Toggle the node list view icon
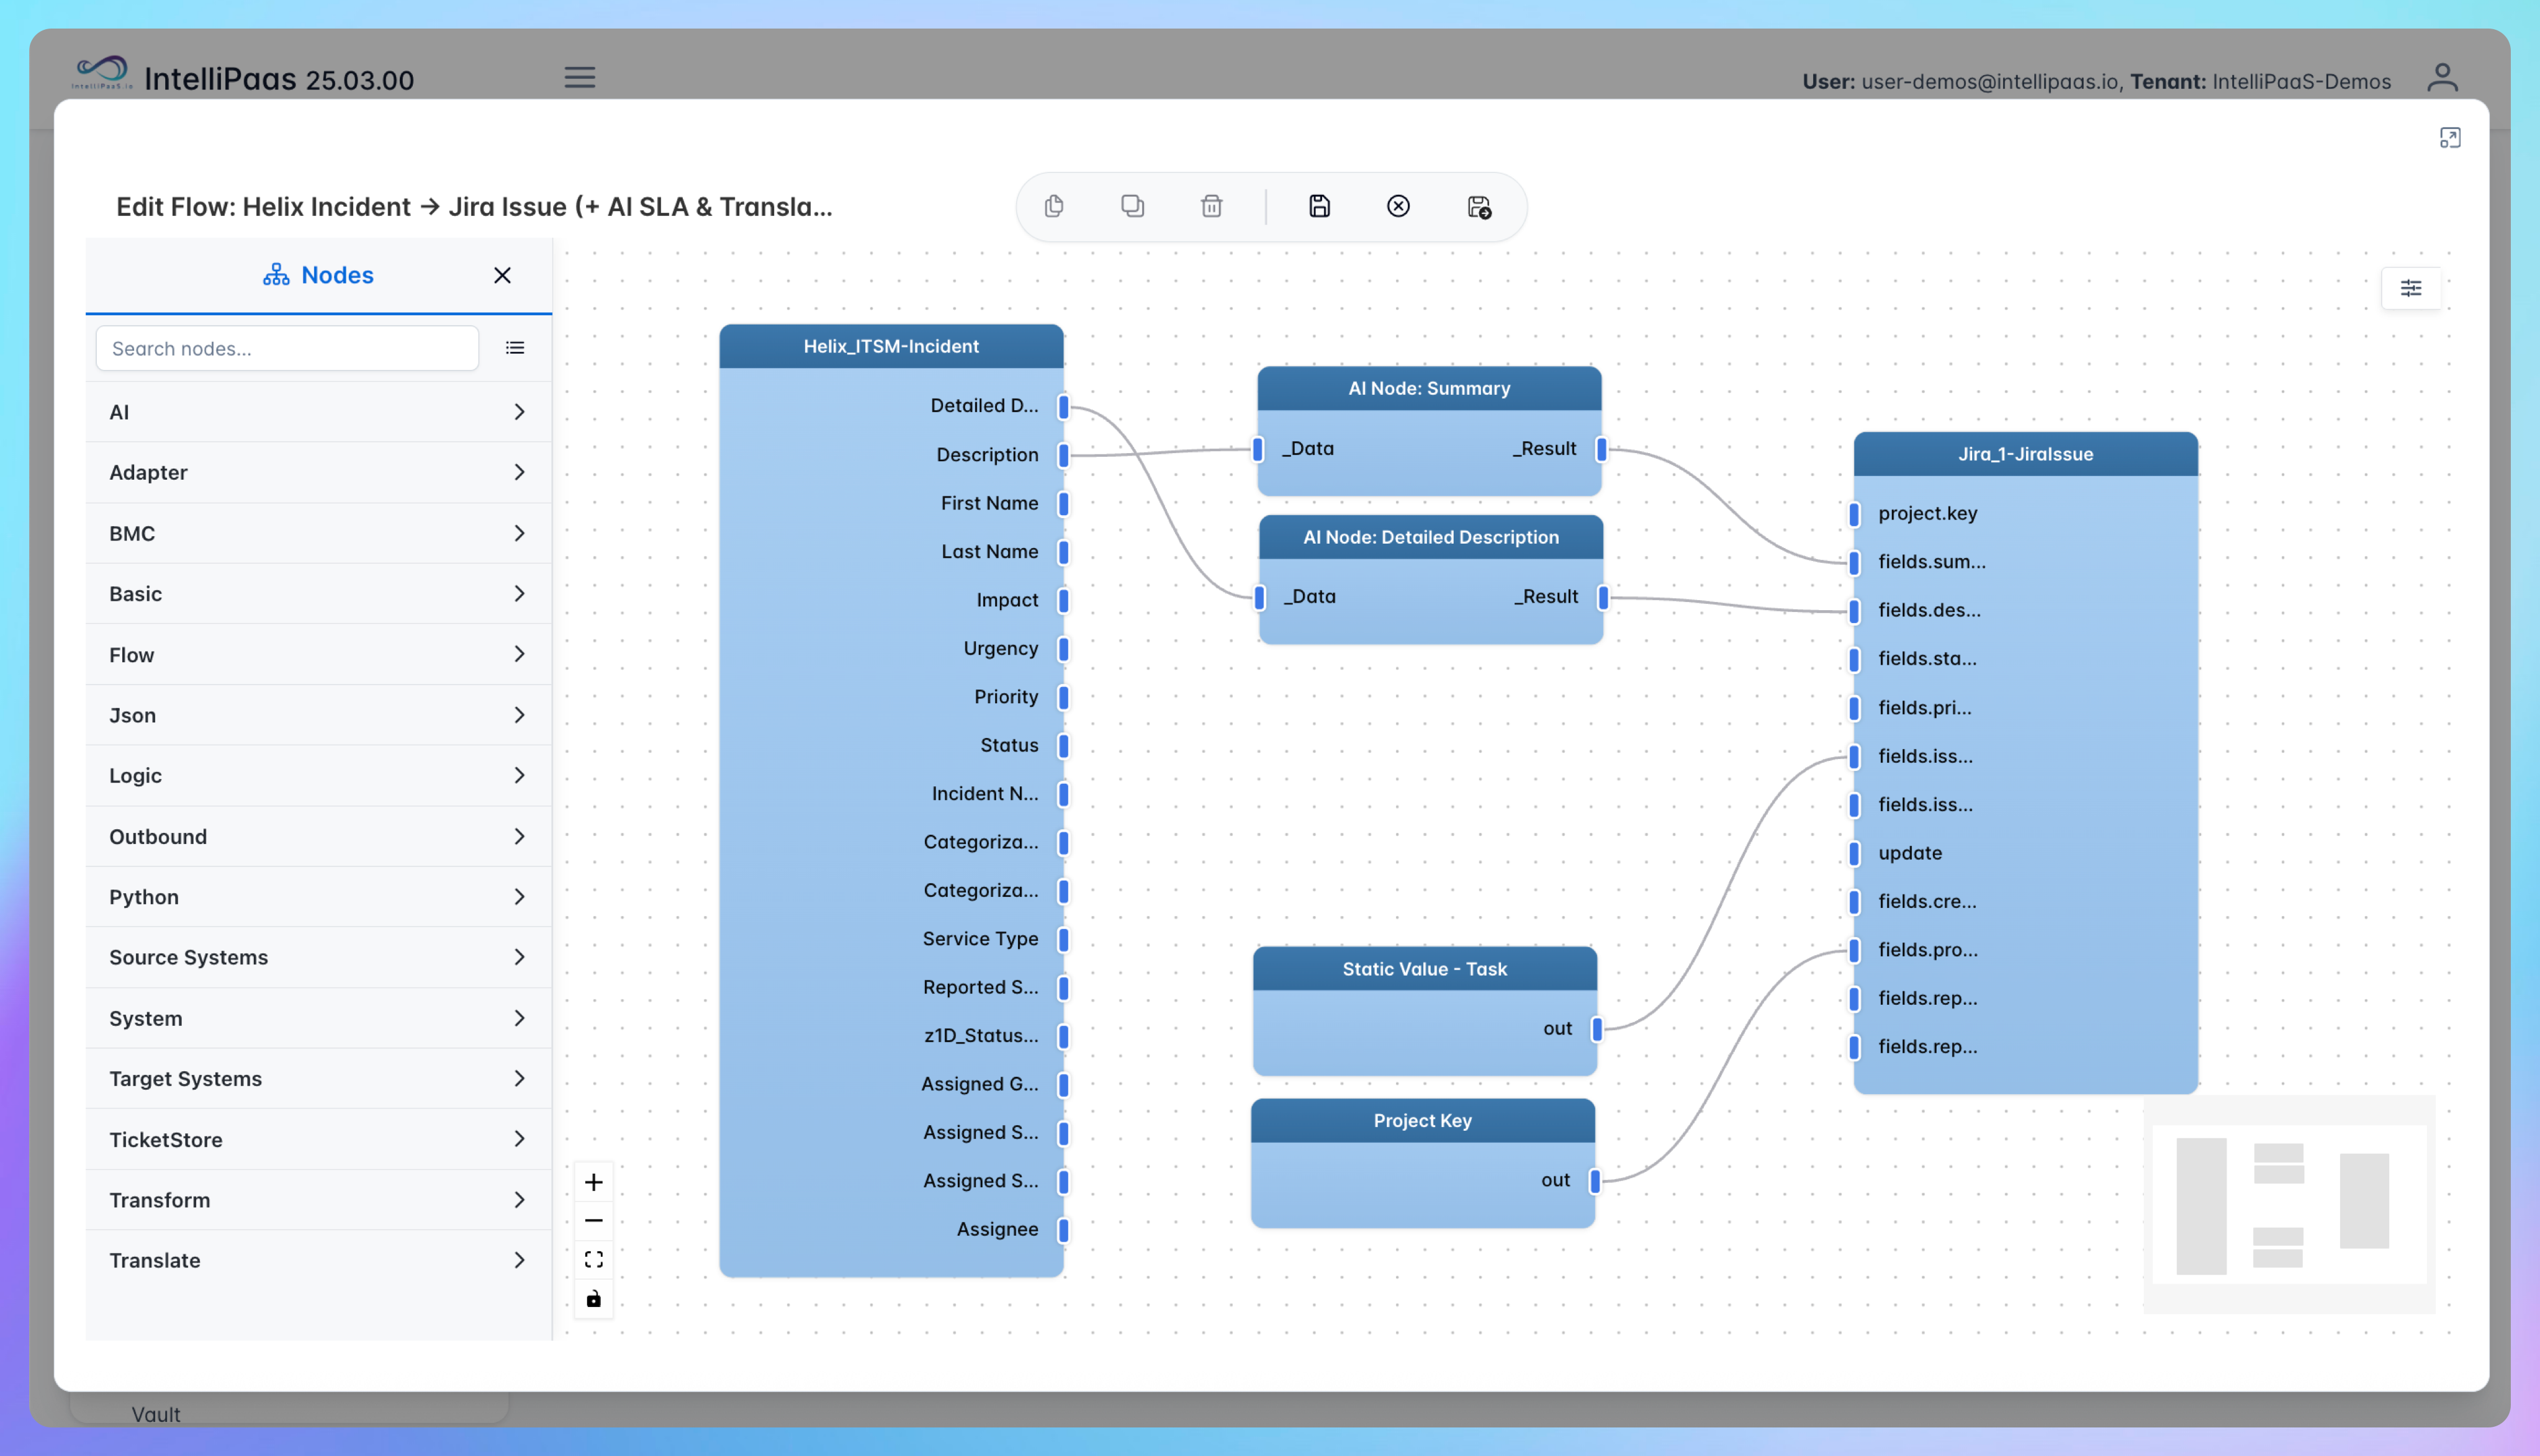 point(515,348)
